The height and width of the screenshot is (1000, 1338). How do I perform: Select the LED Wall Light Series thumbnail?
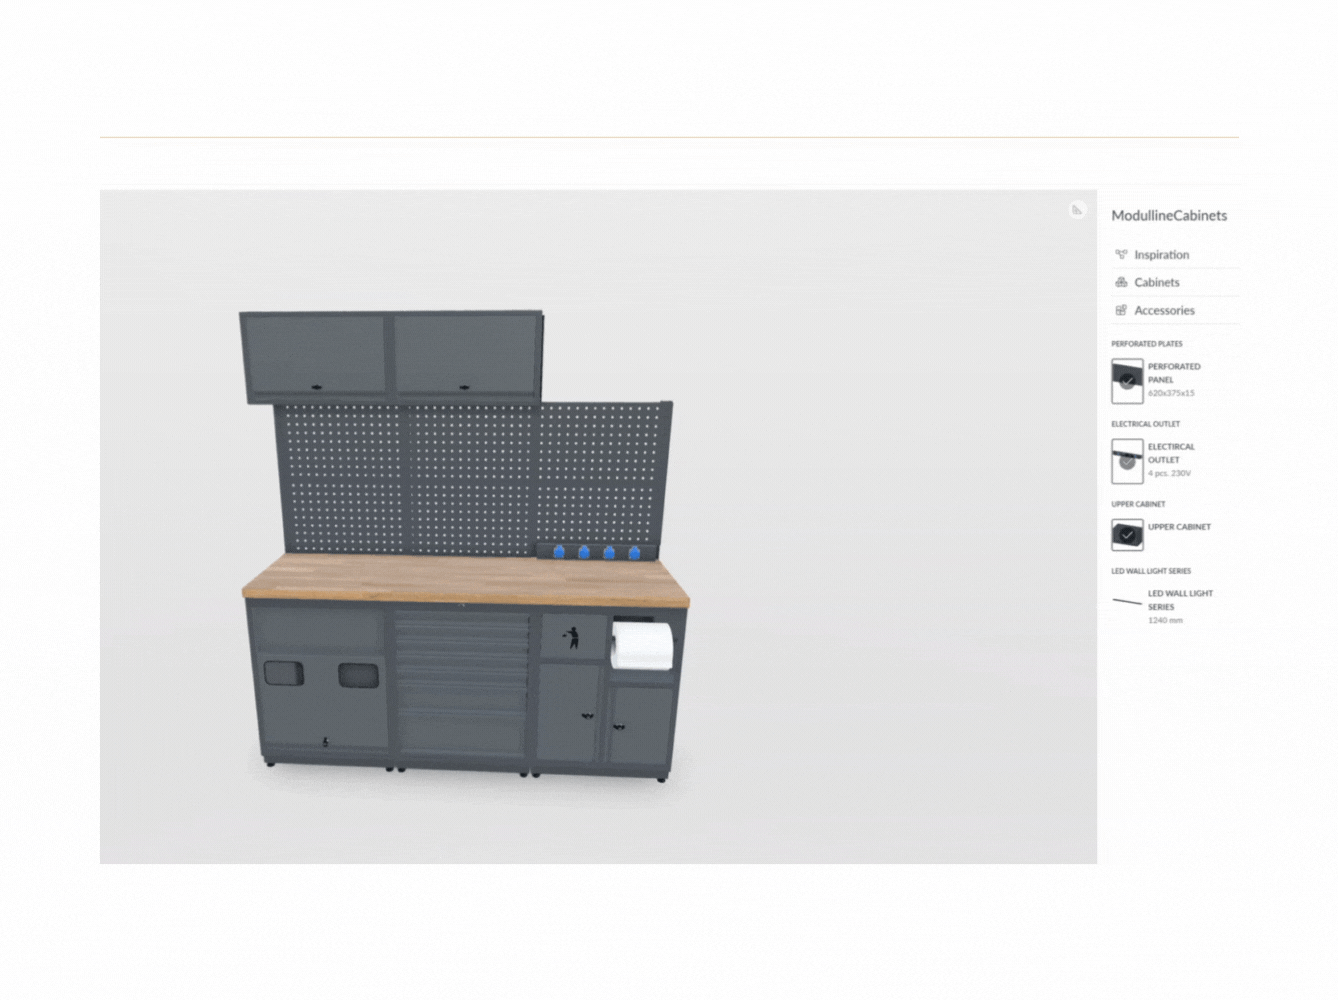coord(1127,601)
